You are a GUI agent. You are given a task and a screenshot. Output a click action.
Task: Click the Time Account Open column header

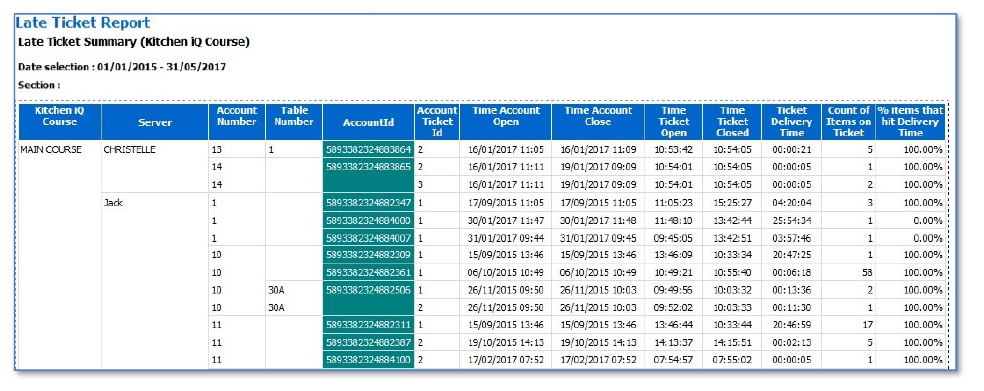point(506,122)
